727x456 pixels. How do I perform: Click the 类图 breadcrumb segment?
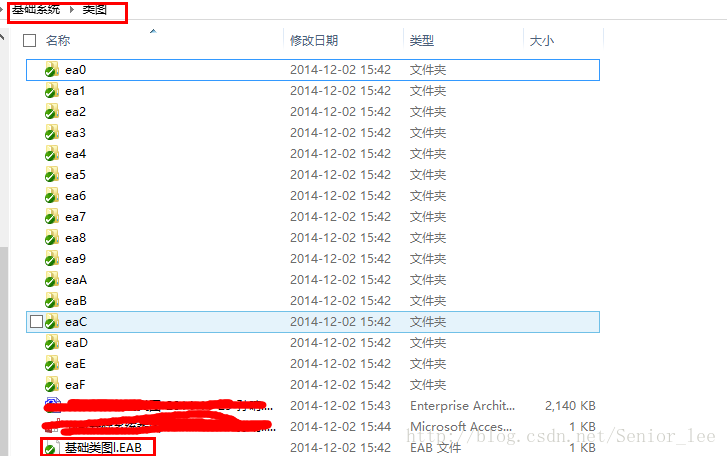point(95,9)
